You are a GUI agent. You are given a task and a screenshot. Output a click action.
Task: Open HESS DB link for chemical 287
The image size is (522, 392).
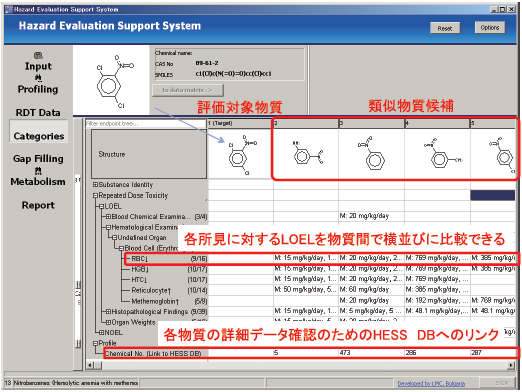[x=476, y=353]
